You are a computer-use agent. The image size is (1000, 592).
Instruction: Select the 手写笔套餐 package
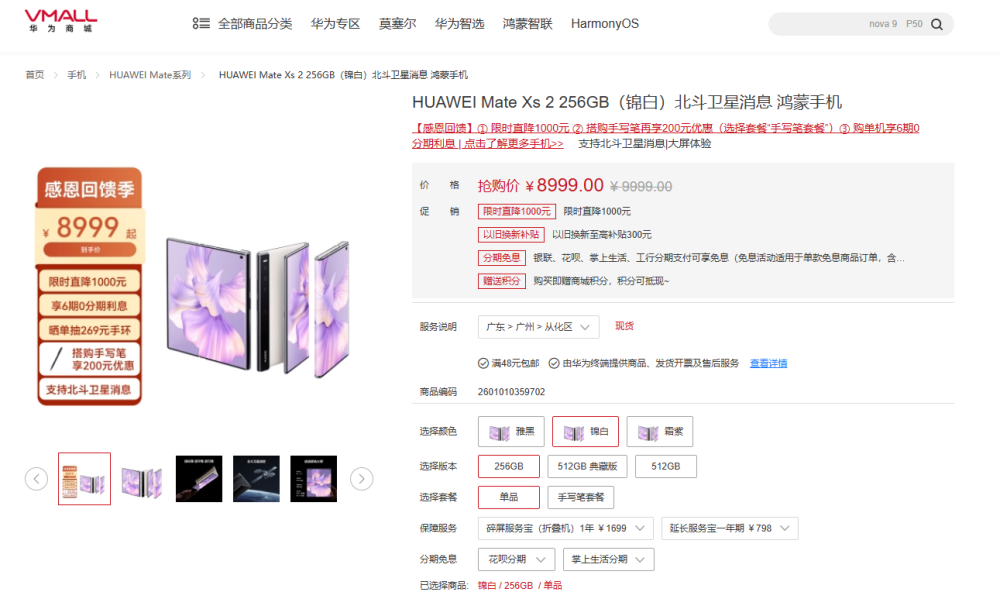[x=581, y=497]
